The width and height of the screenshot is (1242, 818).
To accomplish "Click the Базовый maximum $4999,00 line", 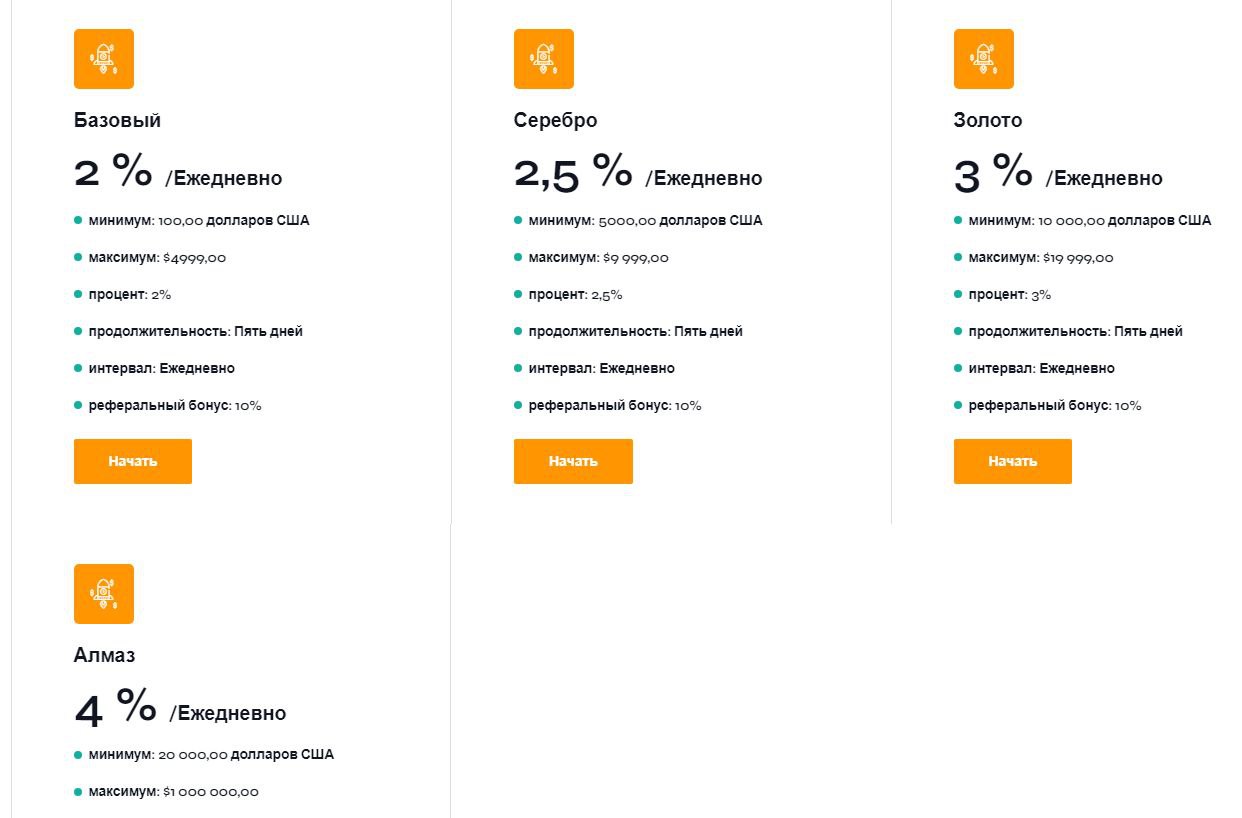I will (150, 258).
